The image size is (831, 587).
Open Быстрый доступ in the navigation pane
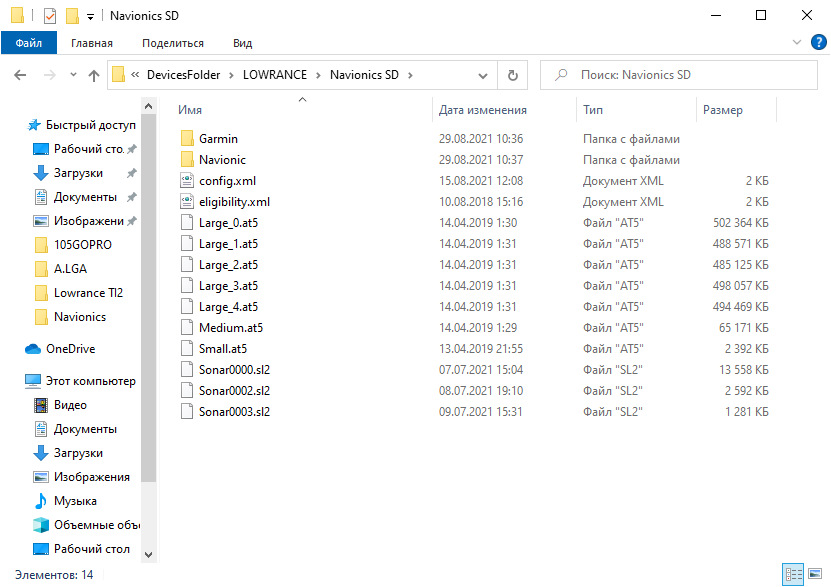click(91, 125)
